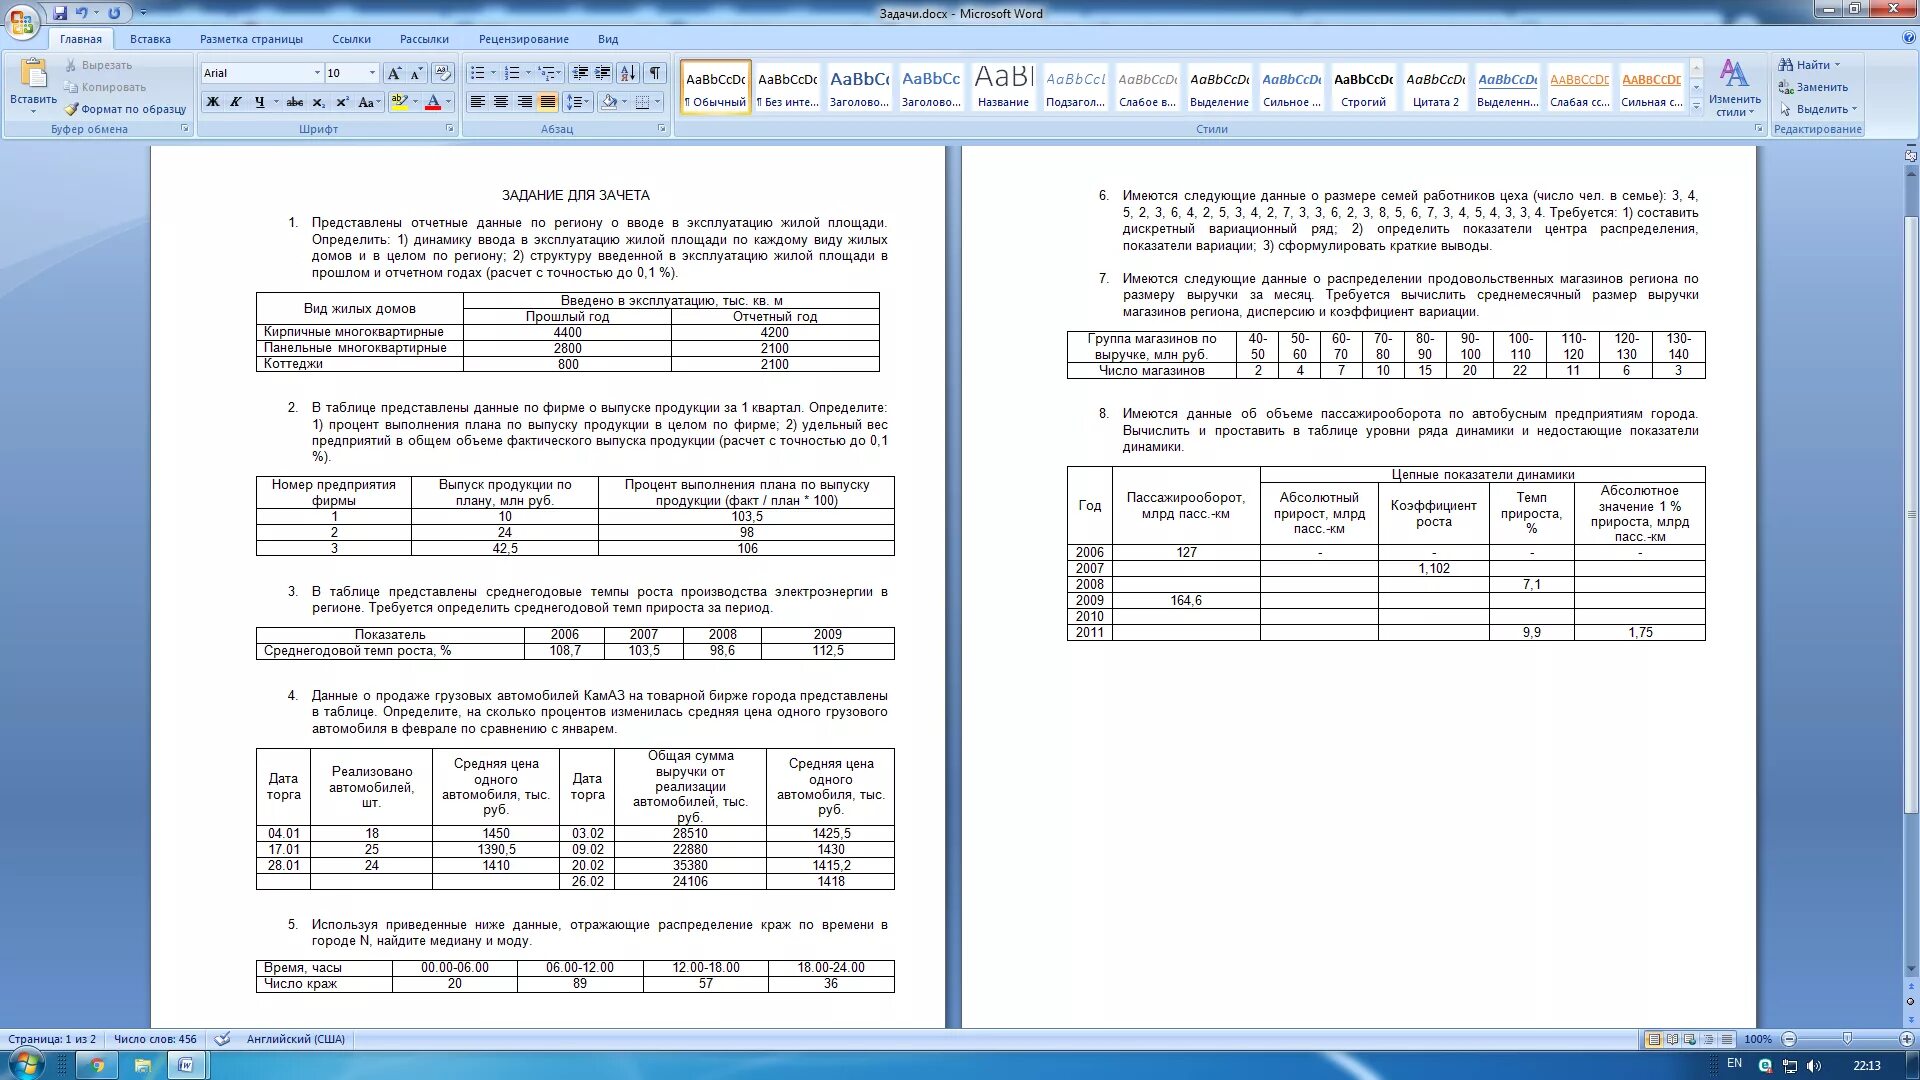This screenshot has height=1080, width=1920.
Task: Apply the Строгий style
Action: [x=1363, y=87]
